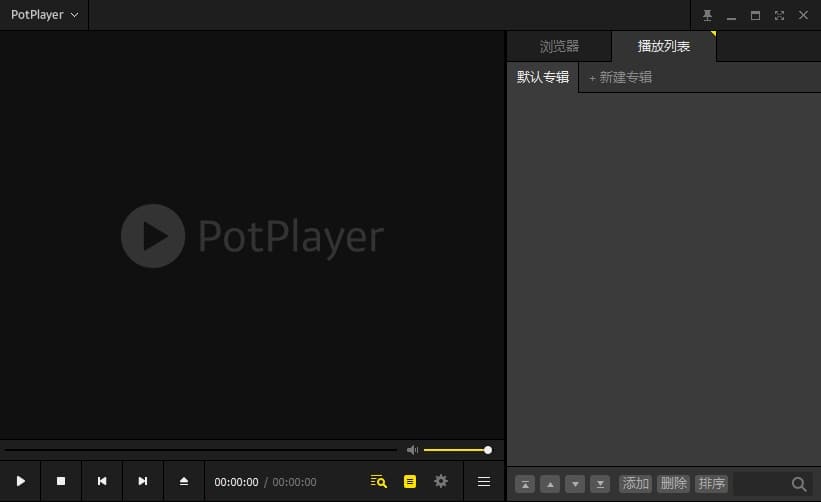Viewport: 821px width, 502px height.
Task: Expand the PotPlayer main menu dropdown
Action: [44, 15]
